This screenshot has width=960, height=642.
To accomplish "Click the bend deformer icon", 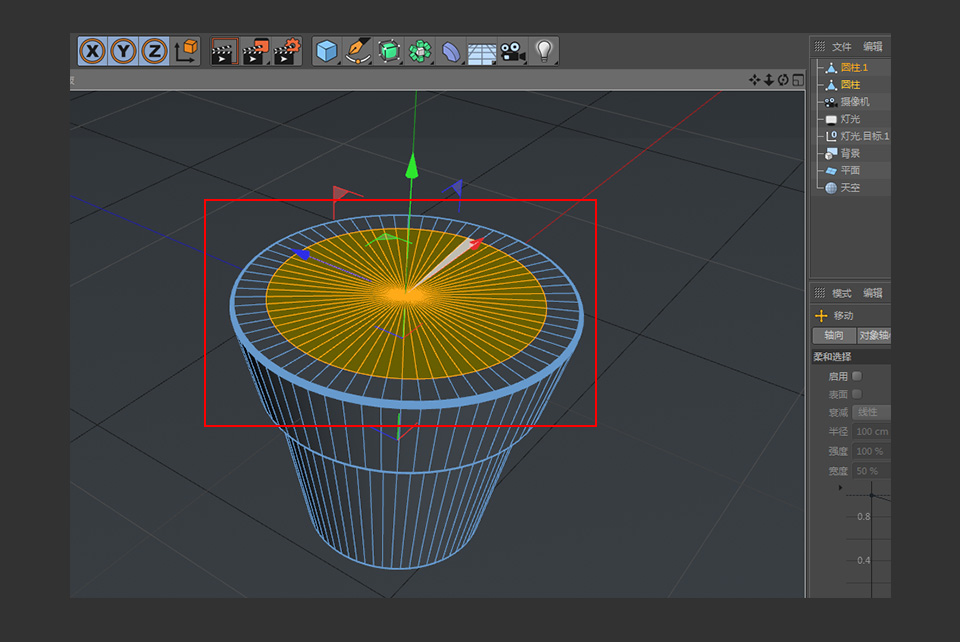I will pyautogui.click(x=451, y=50).
